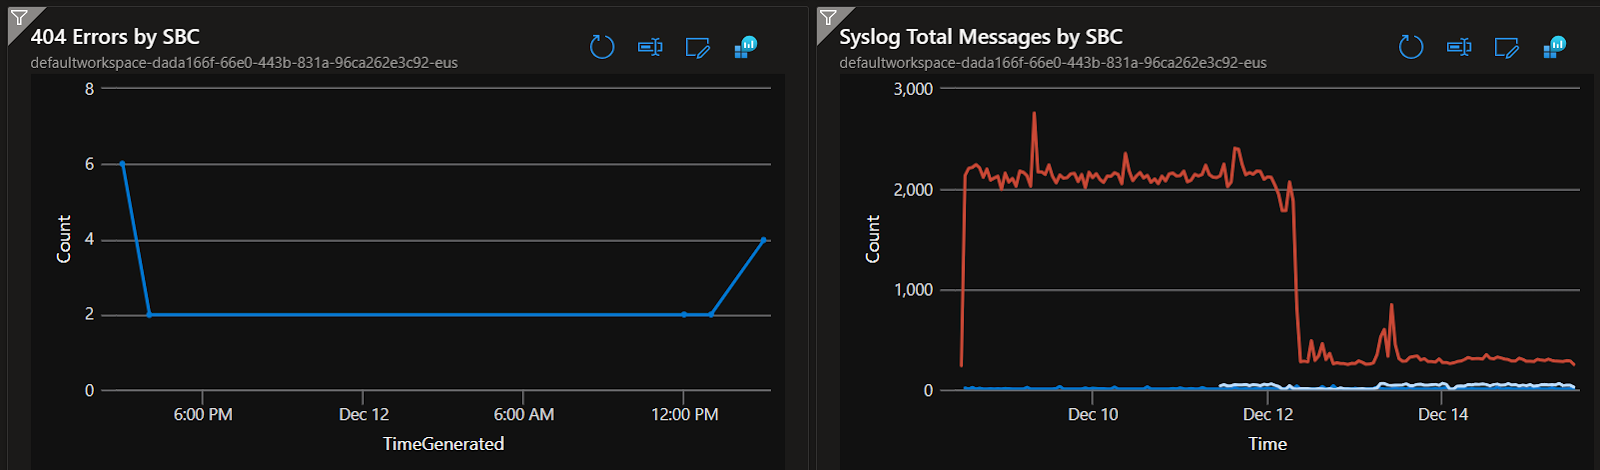
Task: Click the Dec 10 axis label
Action: [x=1093, y=415]
